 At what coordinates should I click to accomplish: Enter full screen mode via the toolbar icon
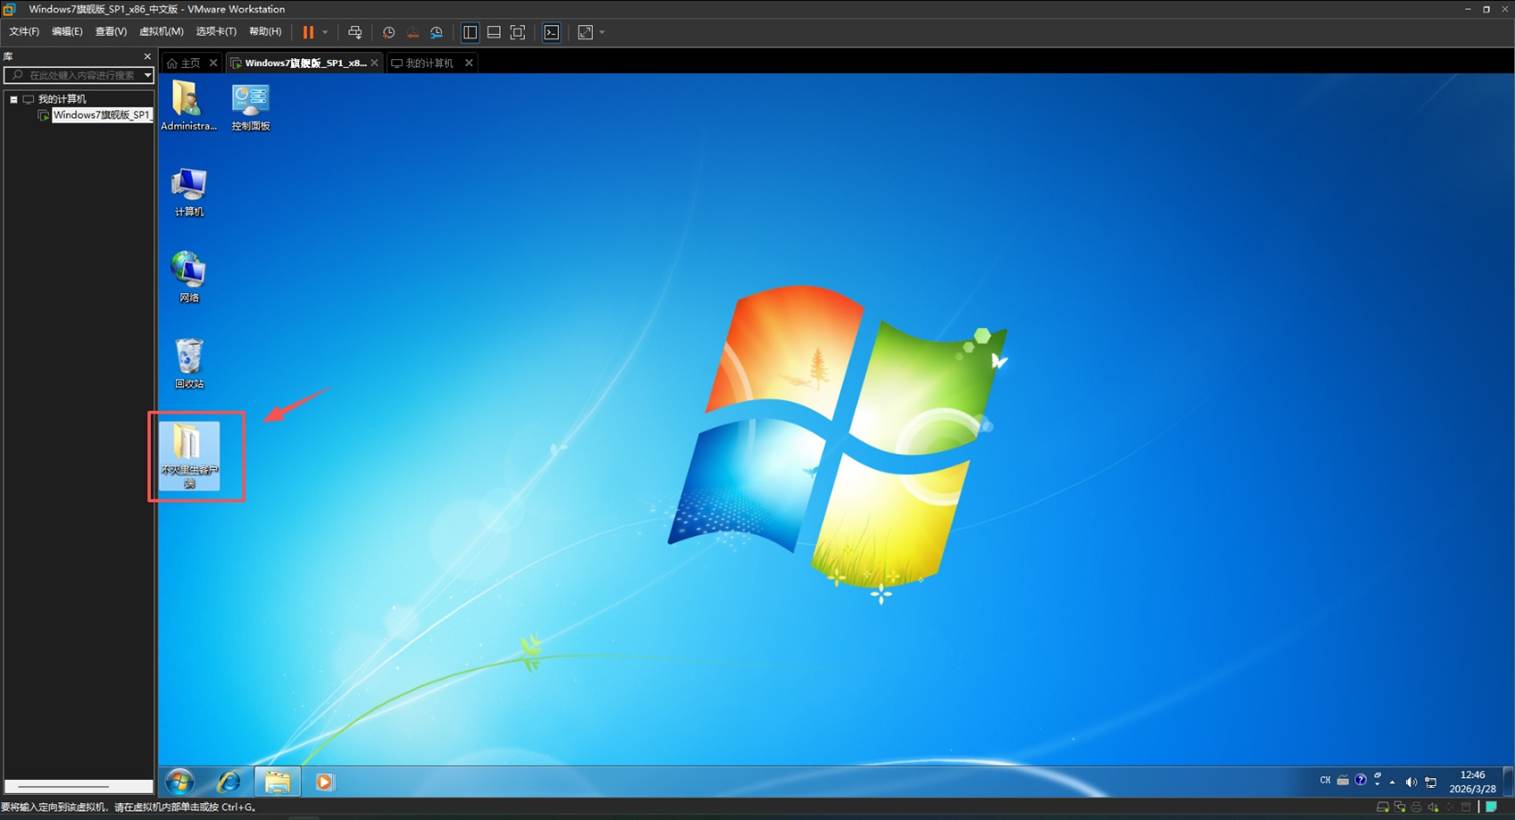[x=518, y=32]
